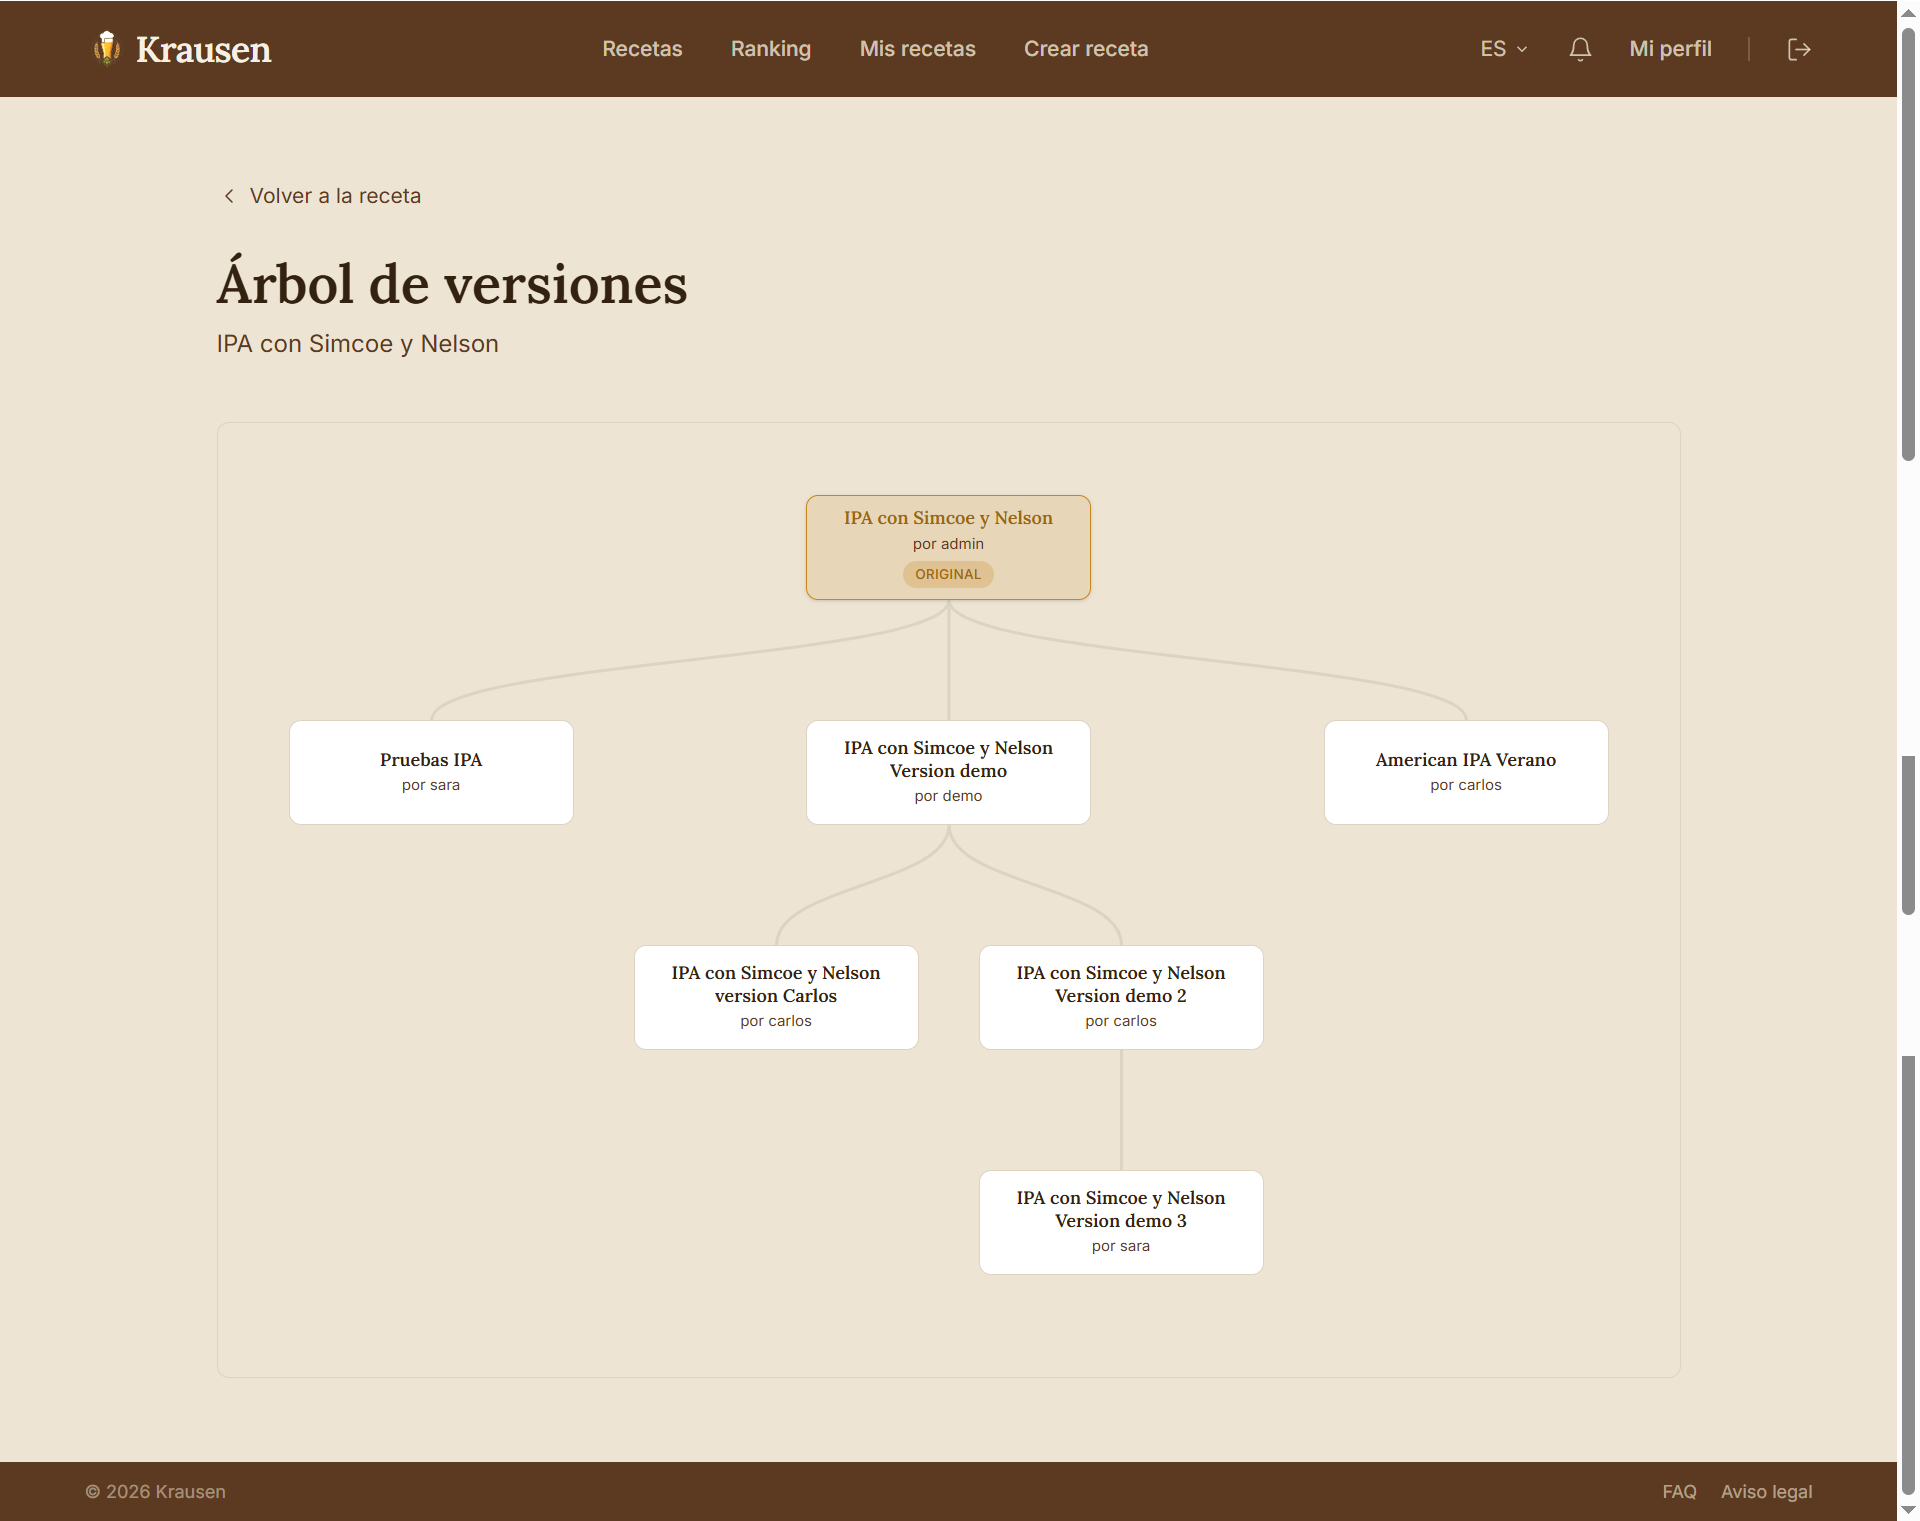Image resolution: width=1920 pixels, height=1521 pixels.
Task: Open the notifications bell
Action: tap(1580, 49)
